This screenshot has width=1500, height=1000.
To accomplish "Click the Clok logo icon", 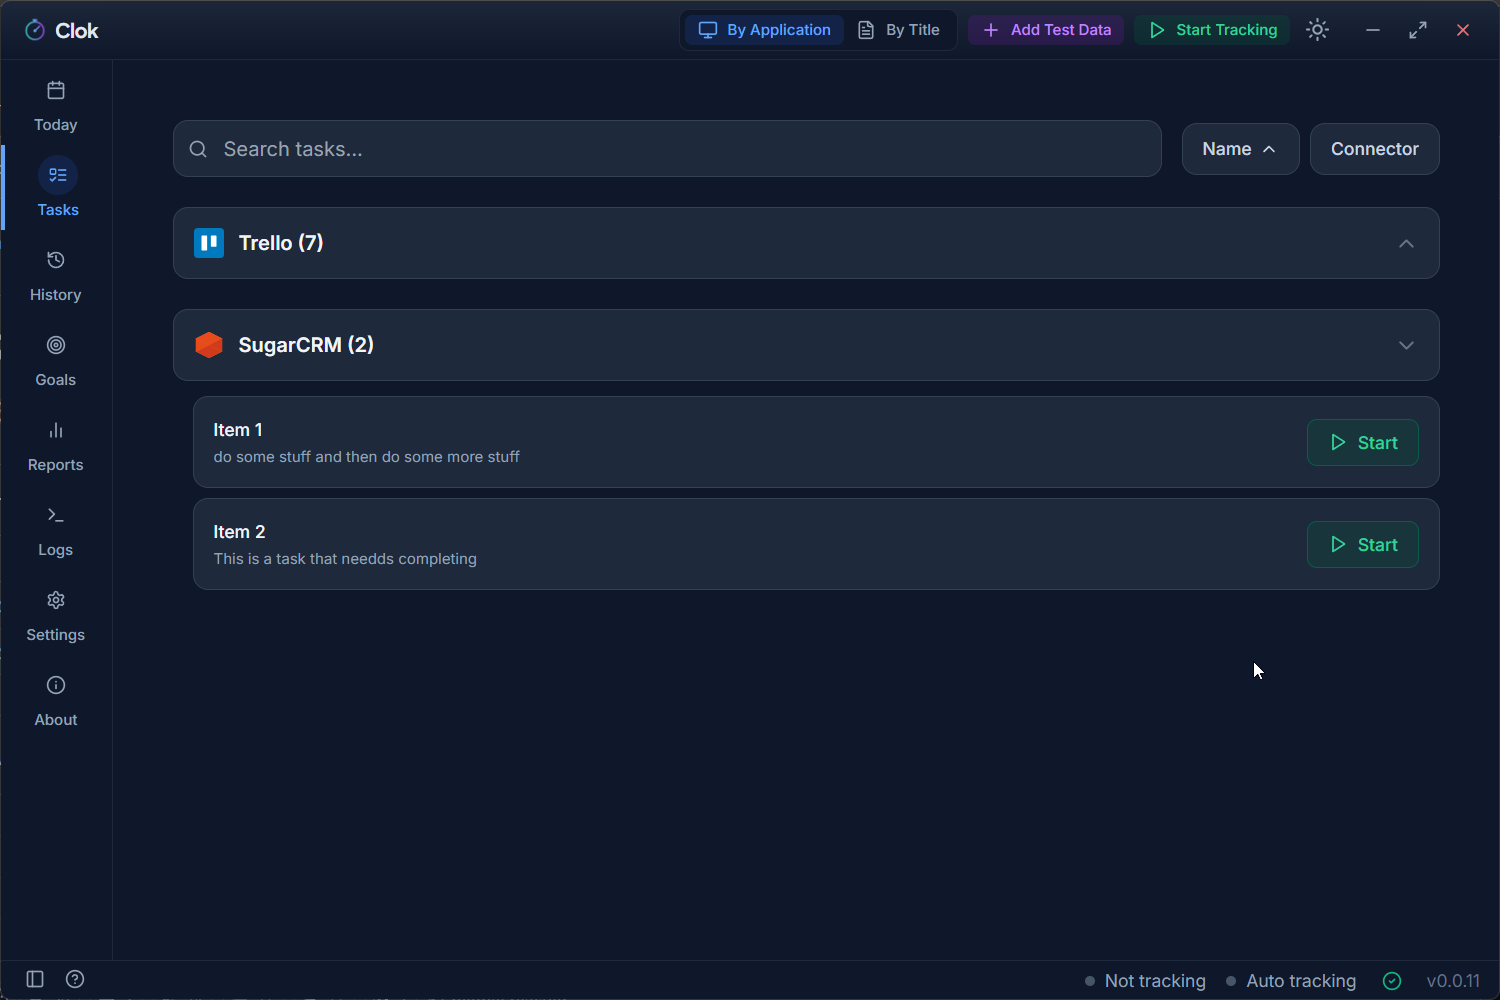I will pyautogui.click(x=35, y=30).
